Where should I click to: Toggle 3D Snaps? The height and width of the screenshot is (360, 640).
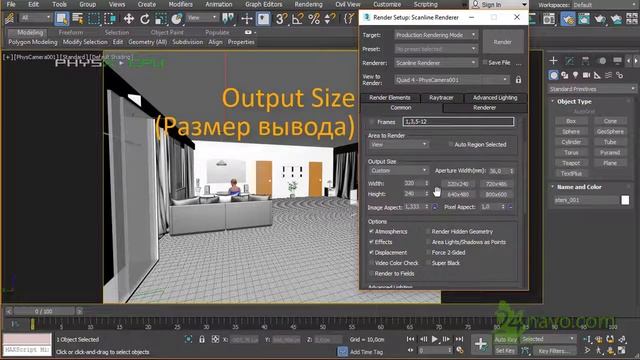[281, 18]
